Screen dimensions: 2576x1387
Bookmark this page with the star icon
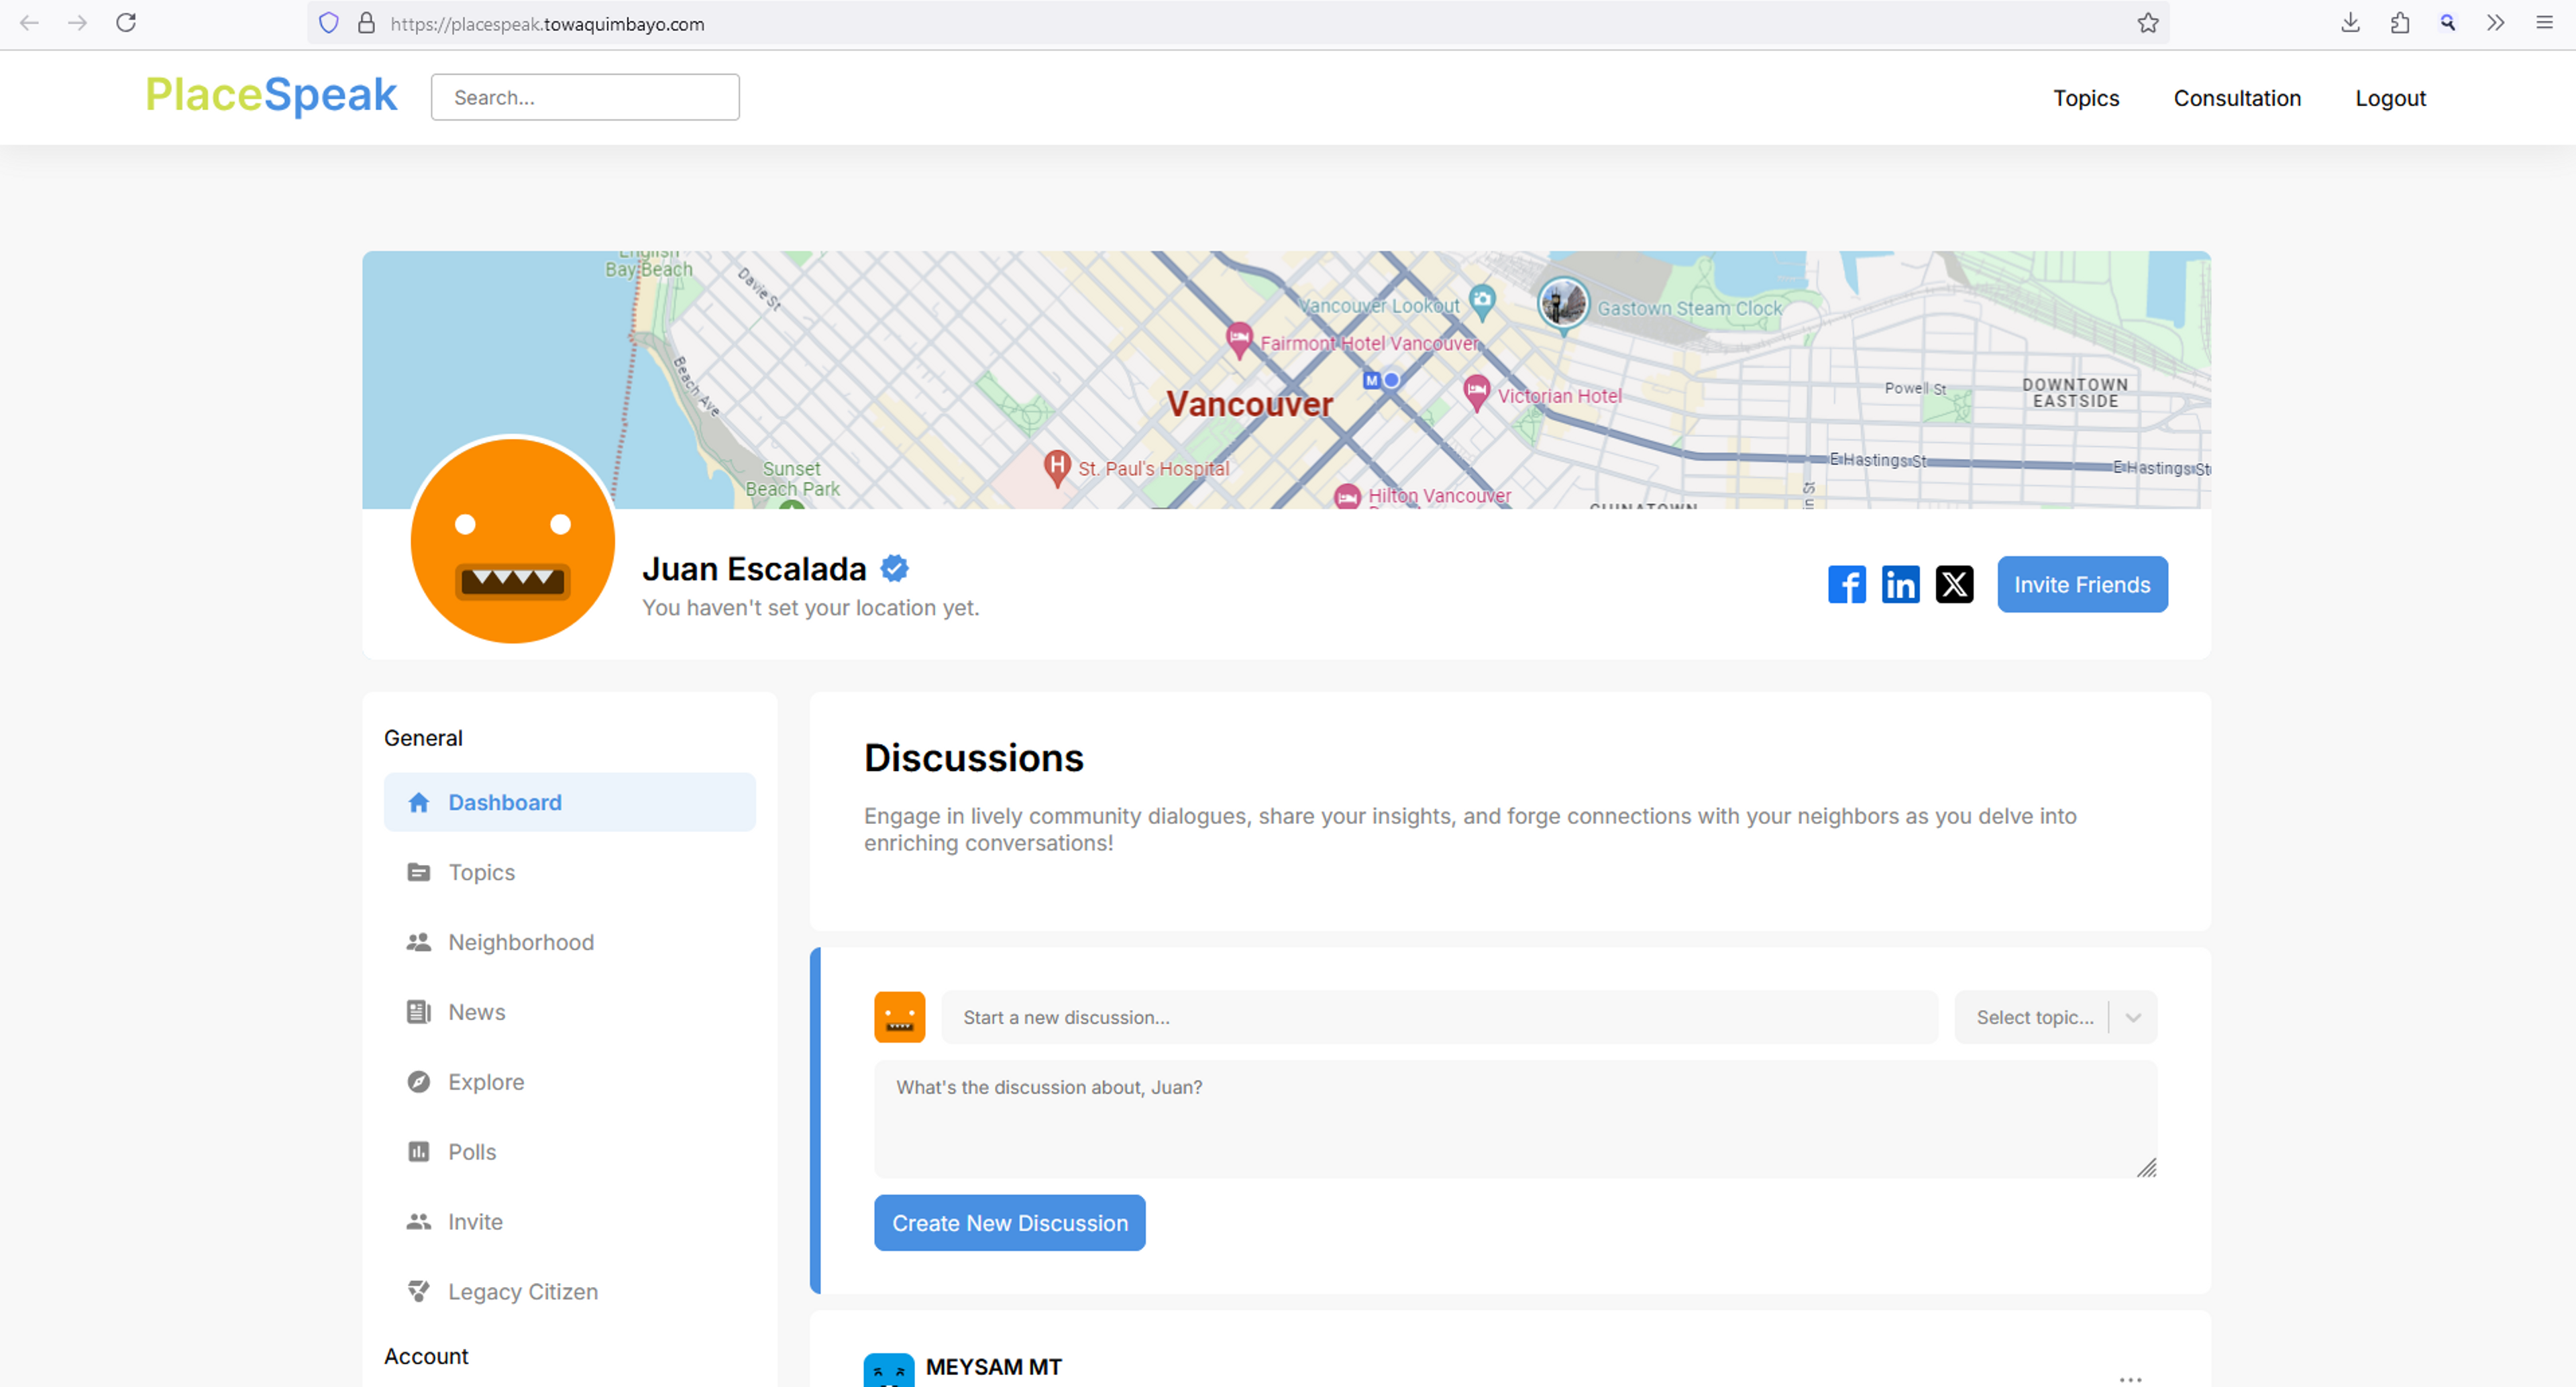pyautogui.click(x=2147, y=23)
